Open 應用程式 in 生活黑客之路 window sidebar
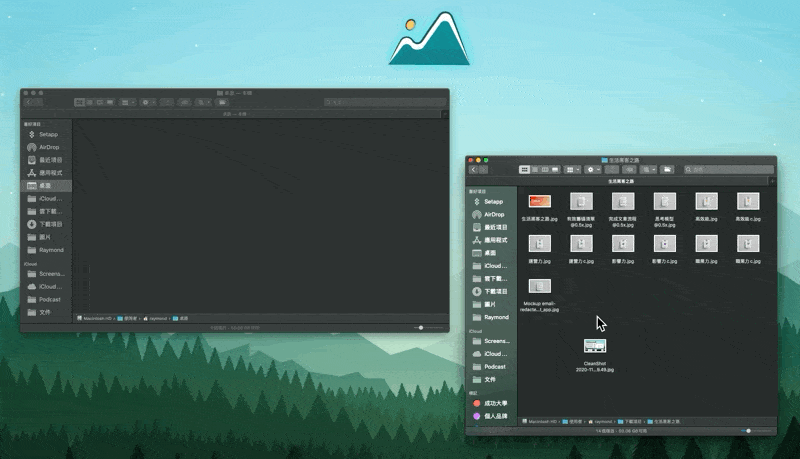 tap(491, 240)
